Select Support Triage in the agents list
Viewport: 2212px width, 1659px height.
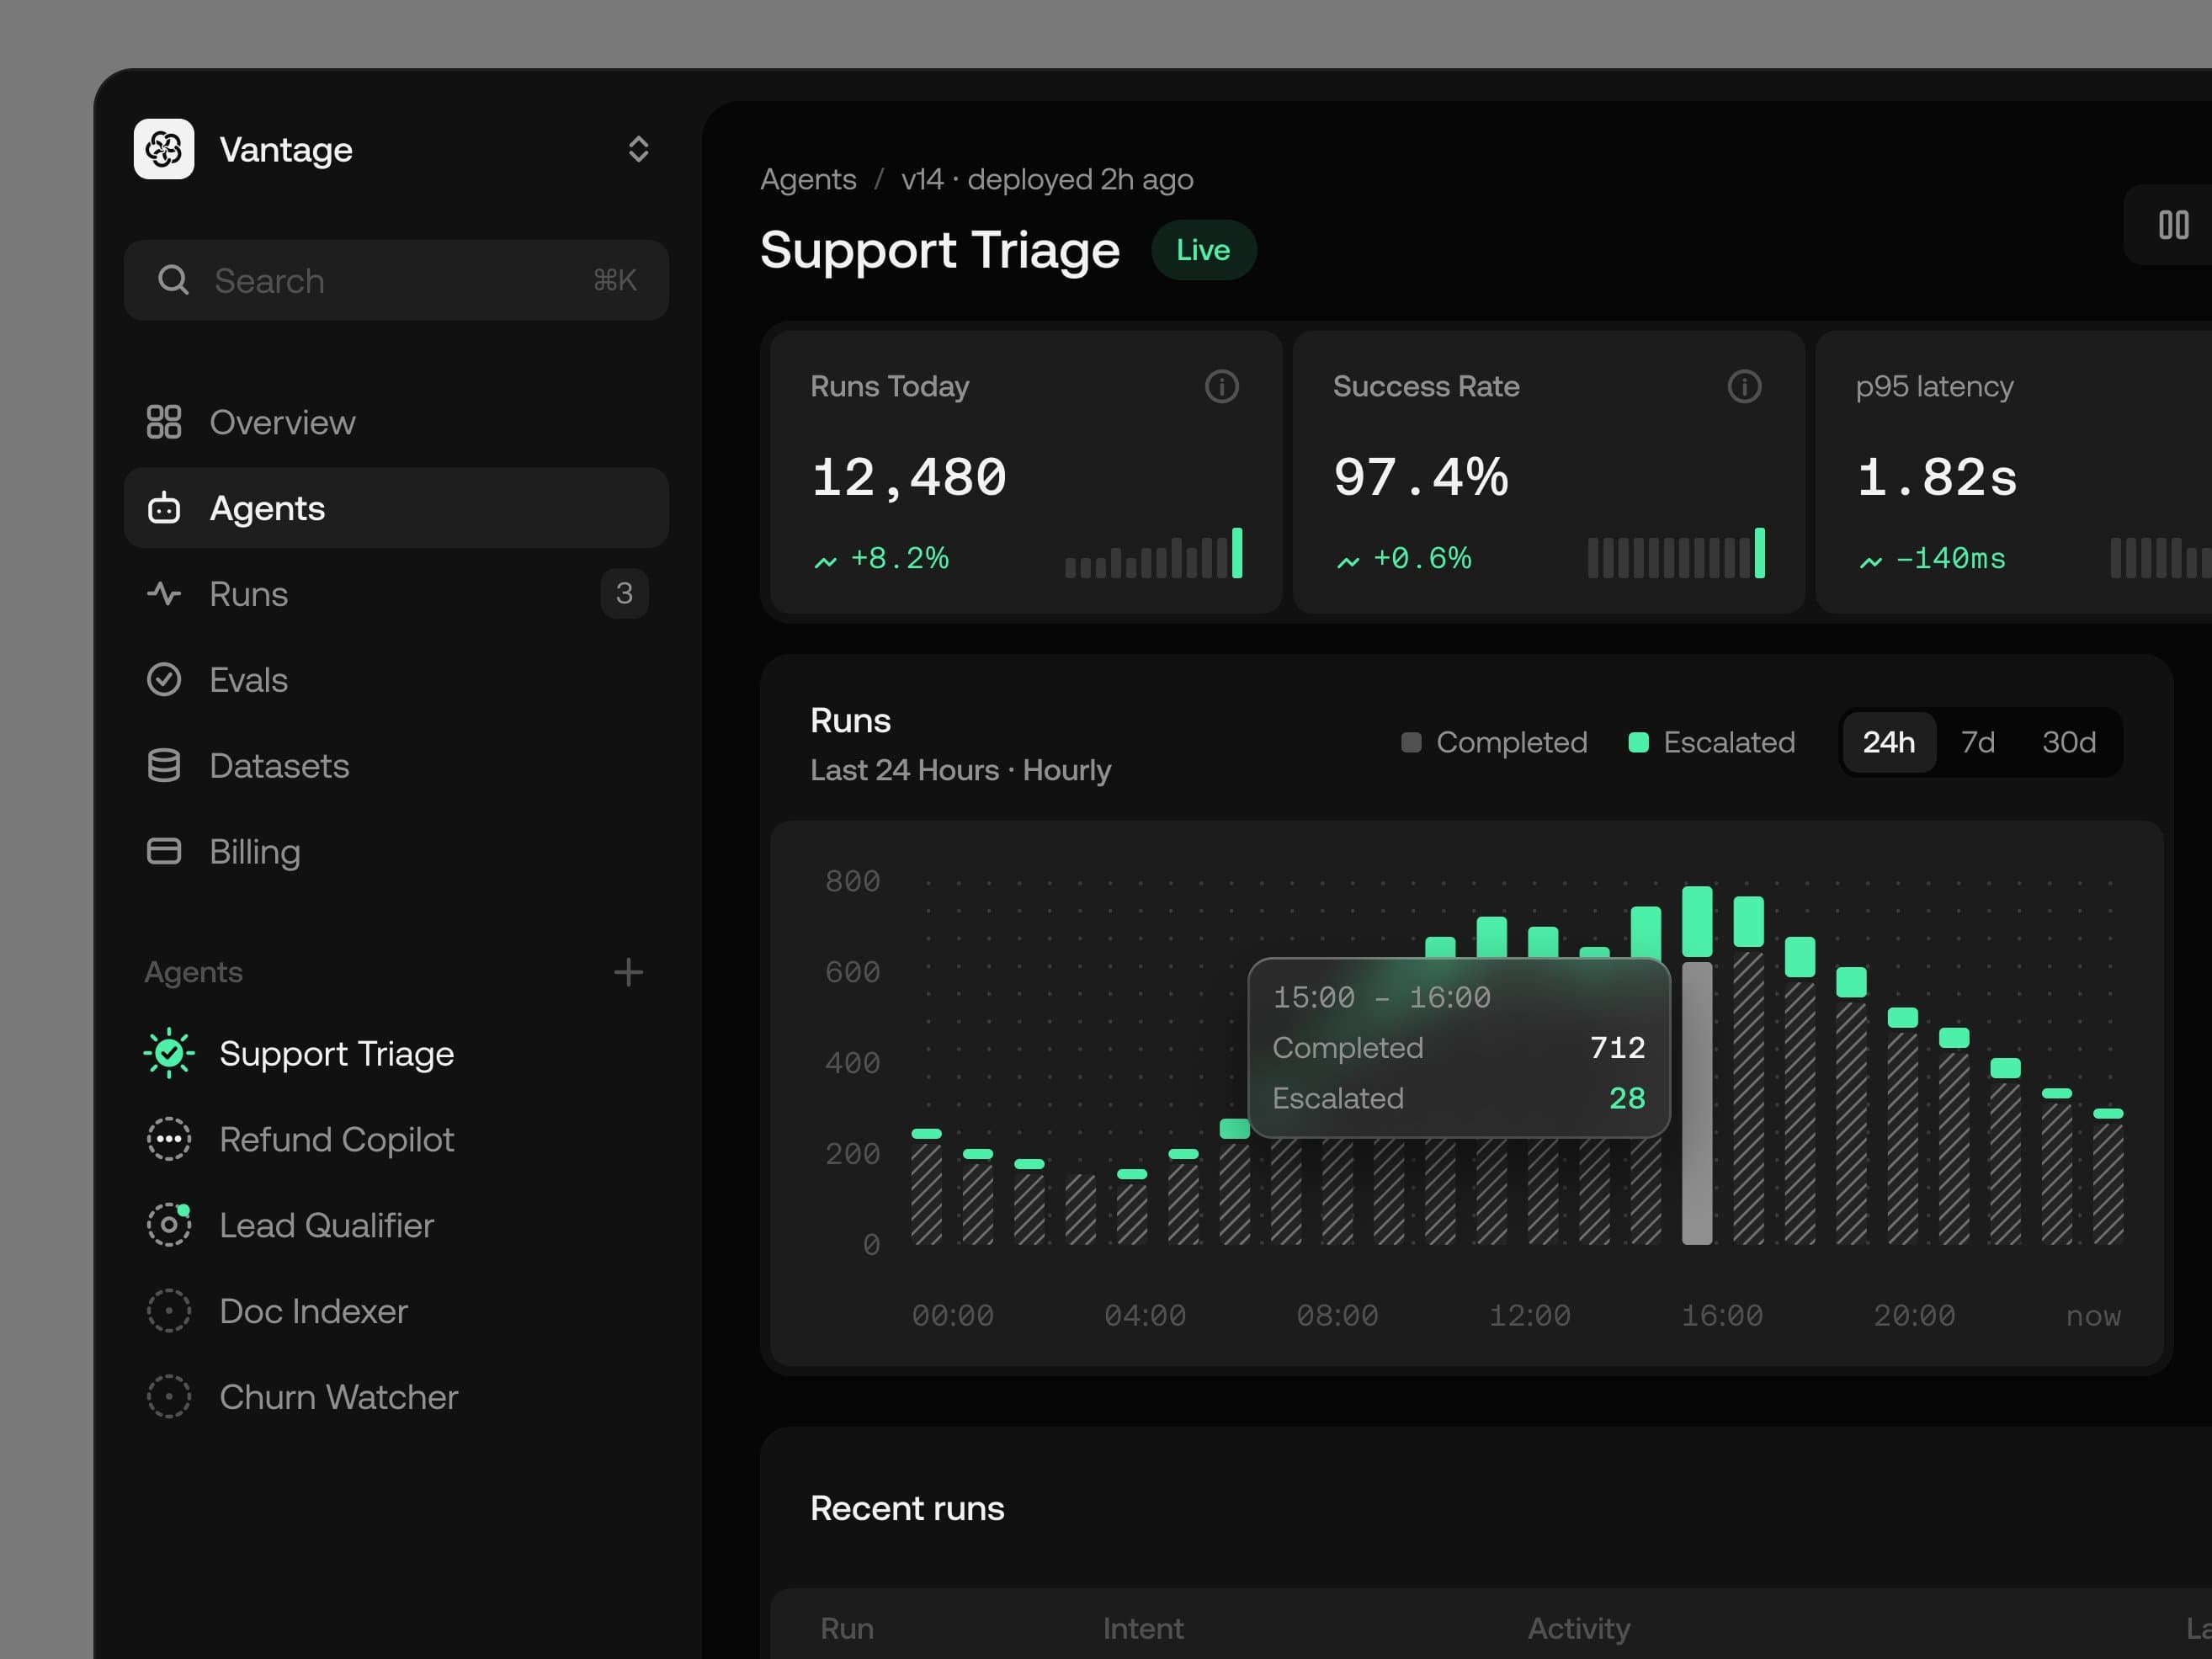coord(396,1053)
